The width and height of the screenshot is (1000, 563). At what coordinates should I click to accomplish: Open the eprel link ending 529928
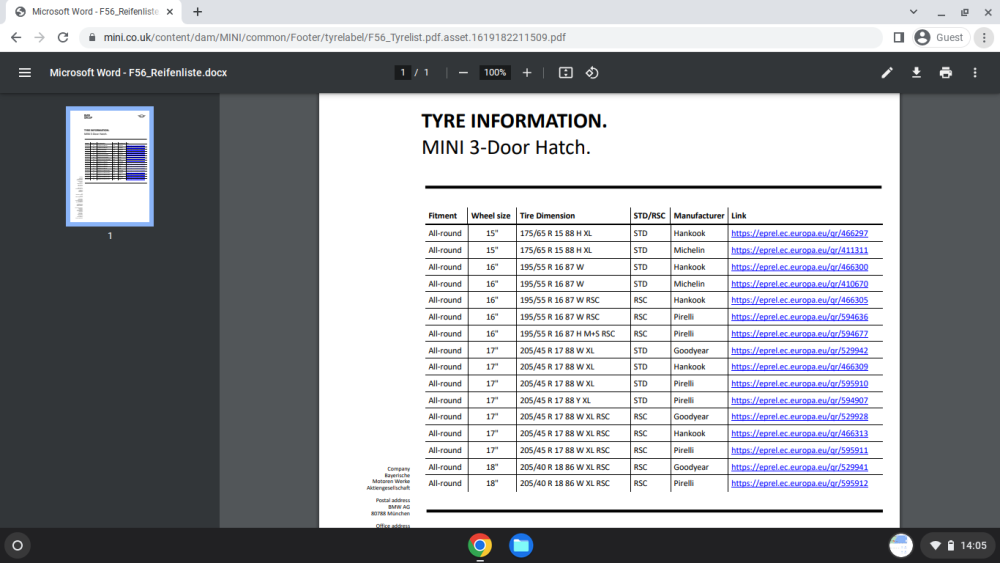click(799, 416)
